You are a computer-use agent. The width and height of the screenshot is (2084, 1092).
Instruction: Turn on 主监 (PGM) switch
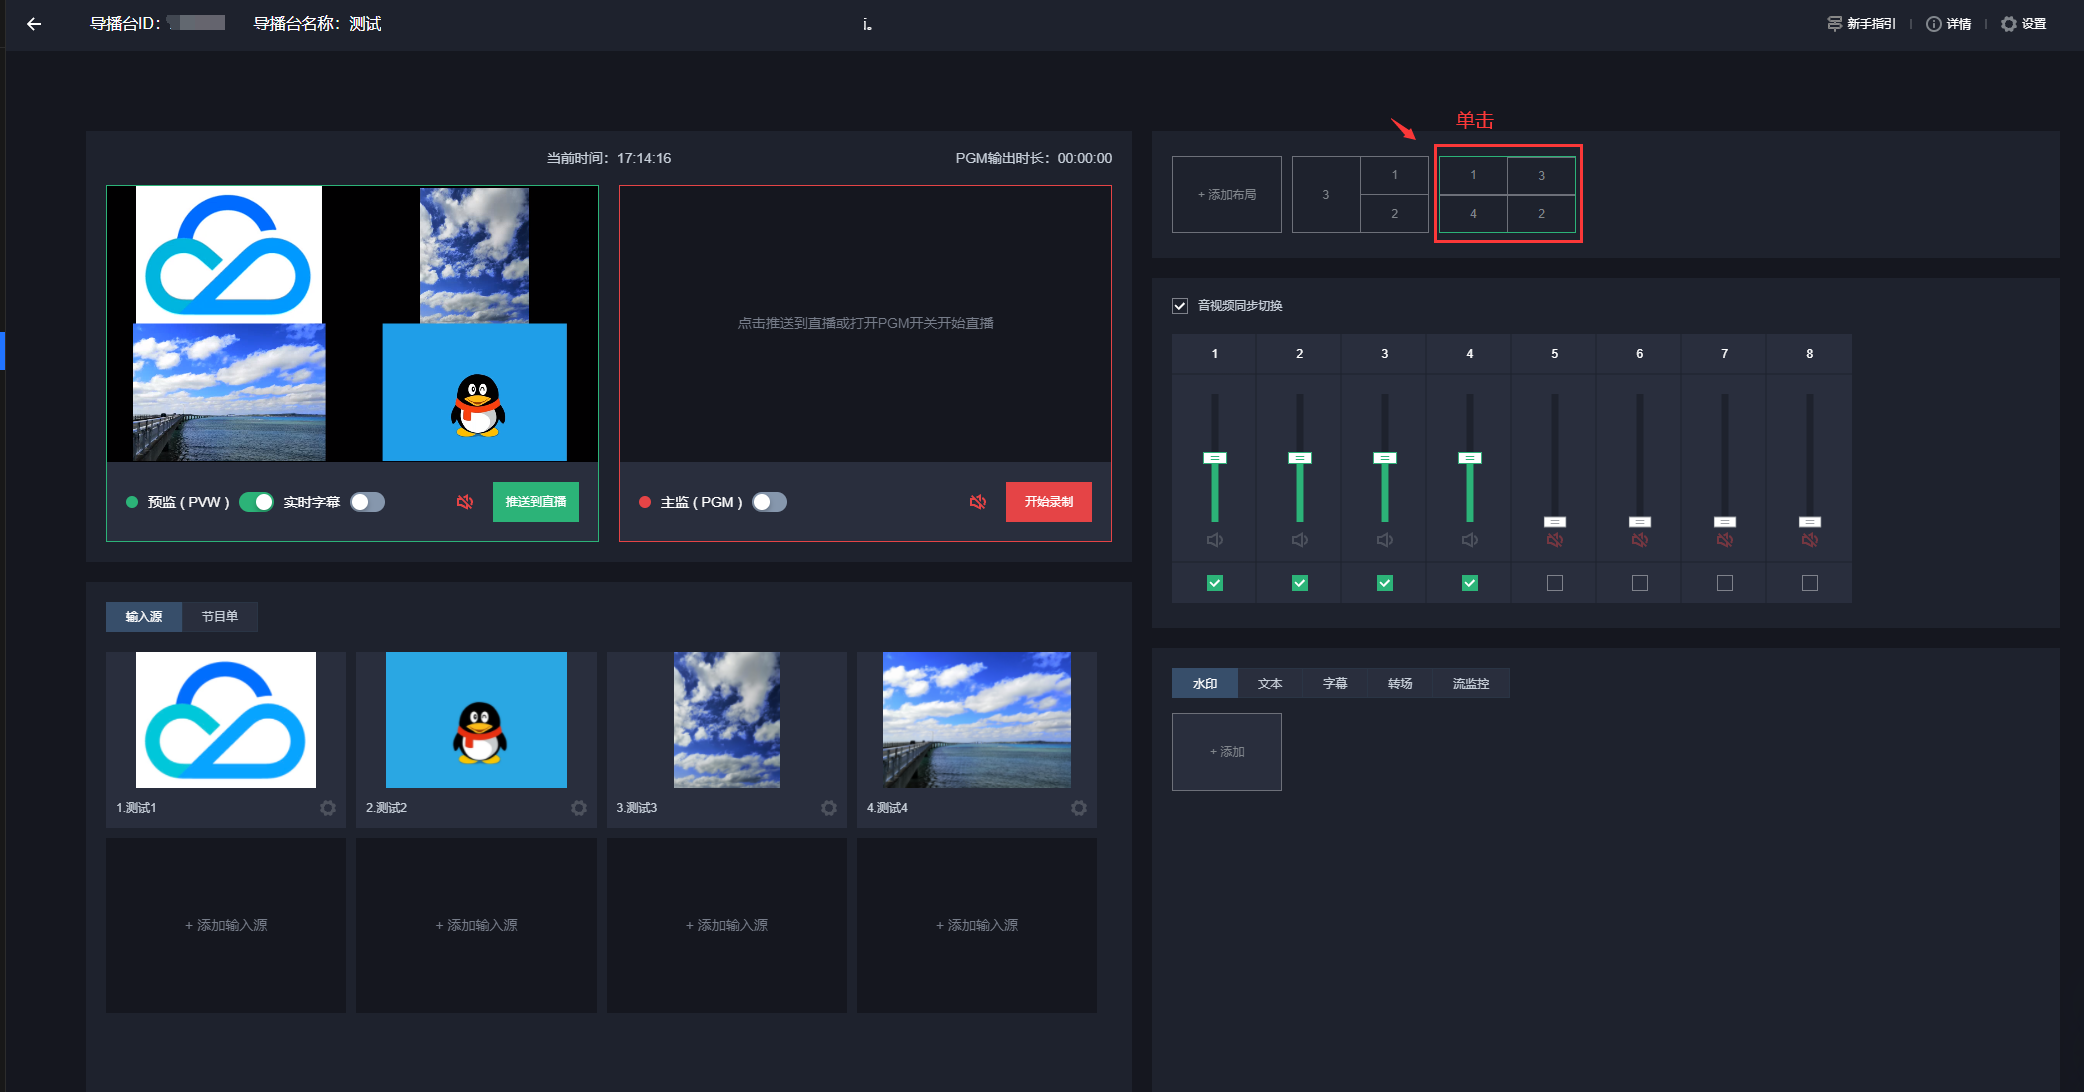pyautogui.click(x=769, y=502)
